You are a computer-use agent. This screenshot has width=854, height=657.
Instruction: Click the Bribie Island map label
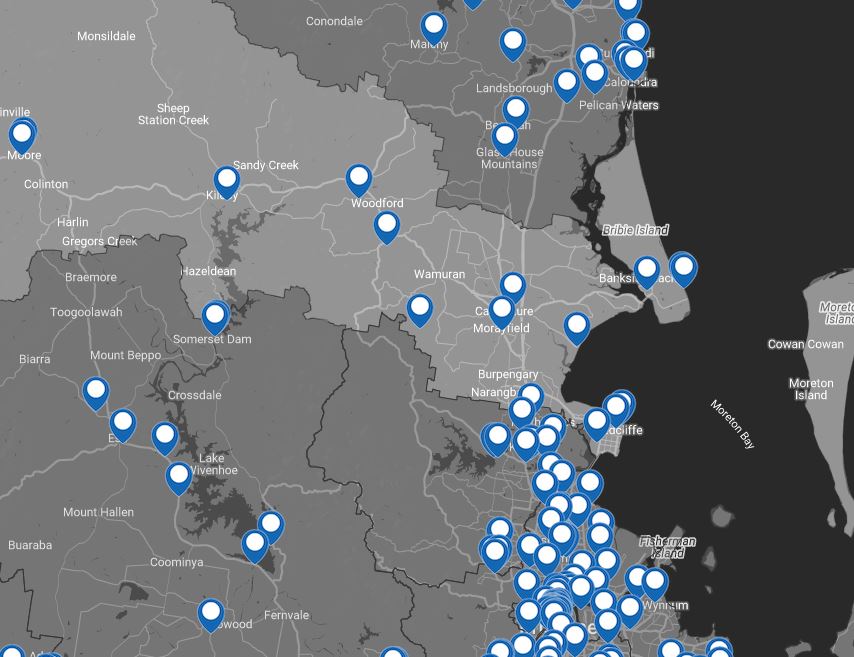tap(635, 230)
